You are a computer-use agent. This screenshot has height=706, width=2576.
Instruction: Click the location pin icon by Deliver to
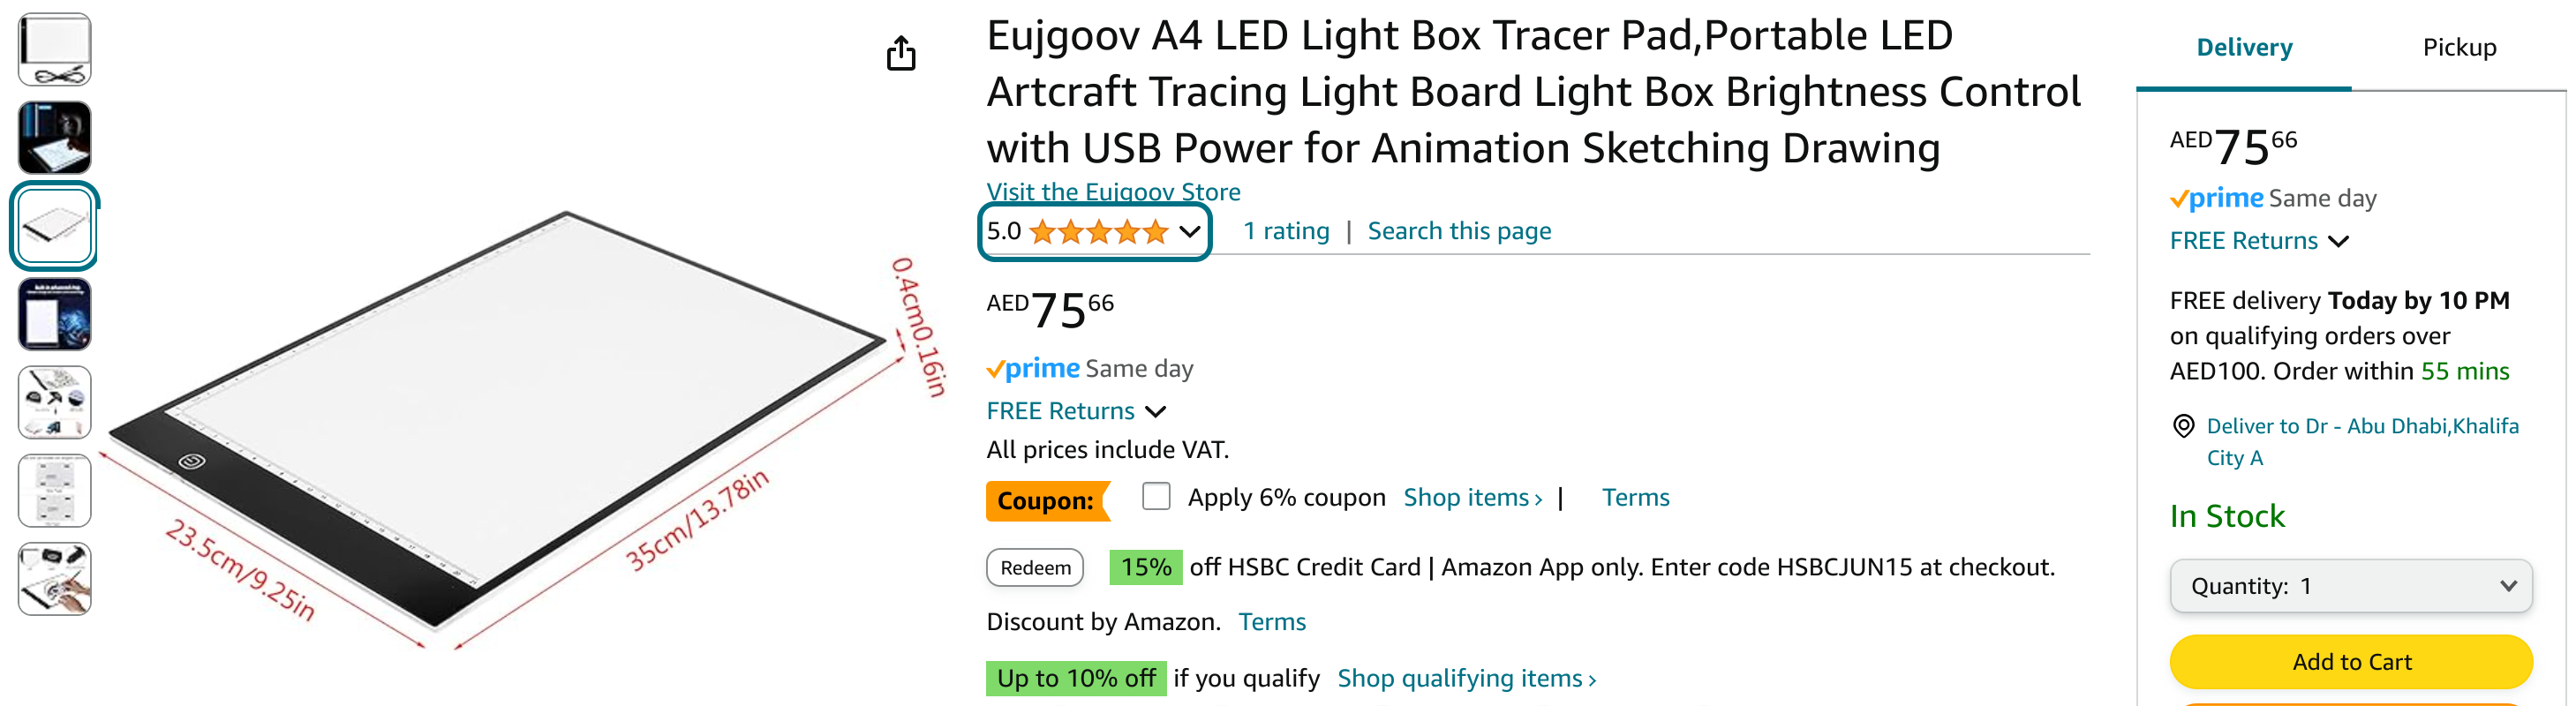tap(2183, 426)
